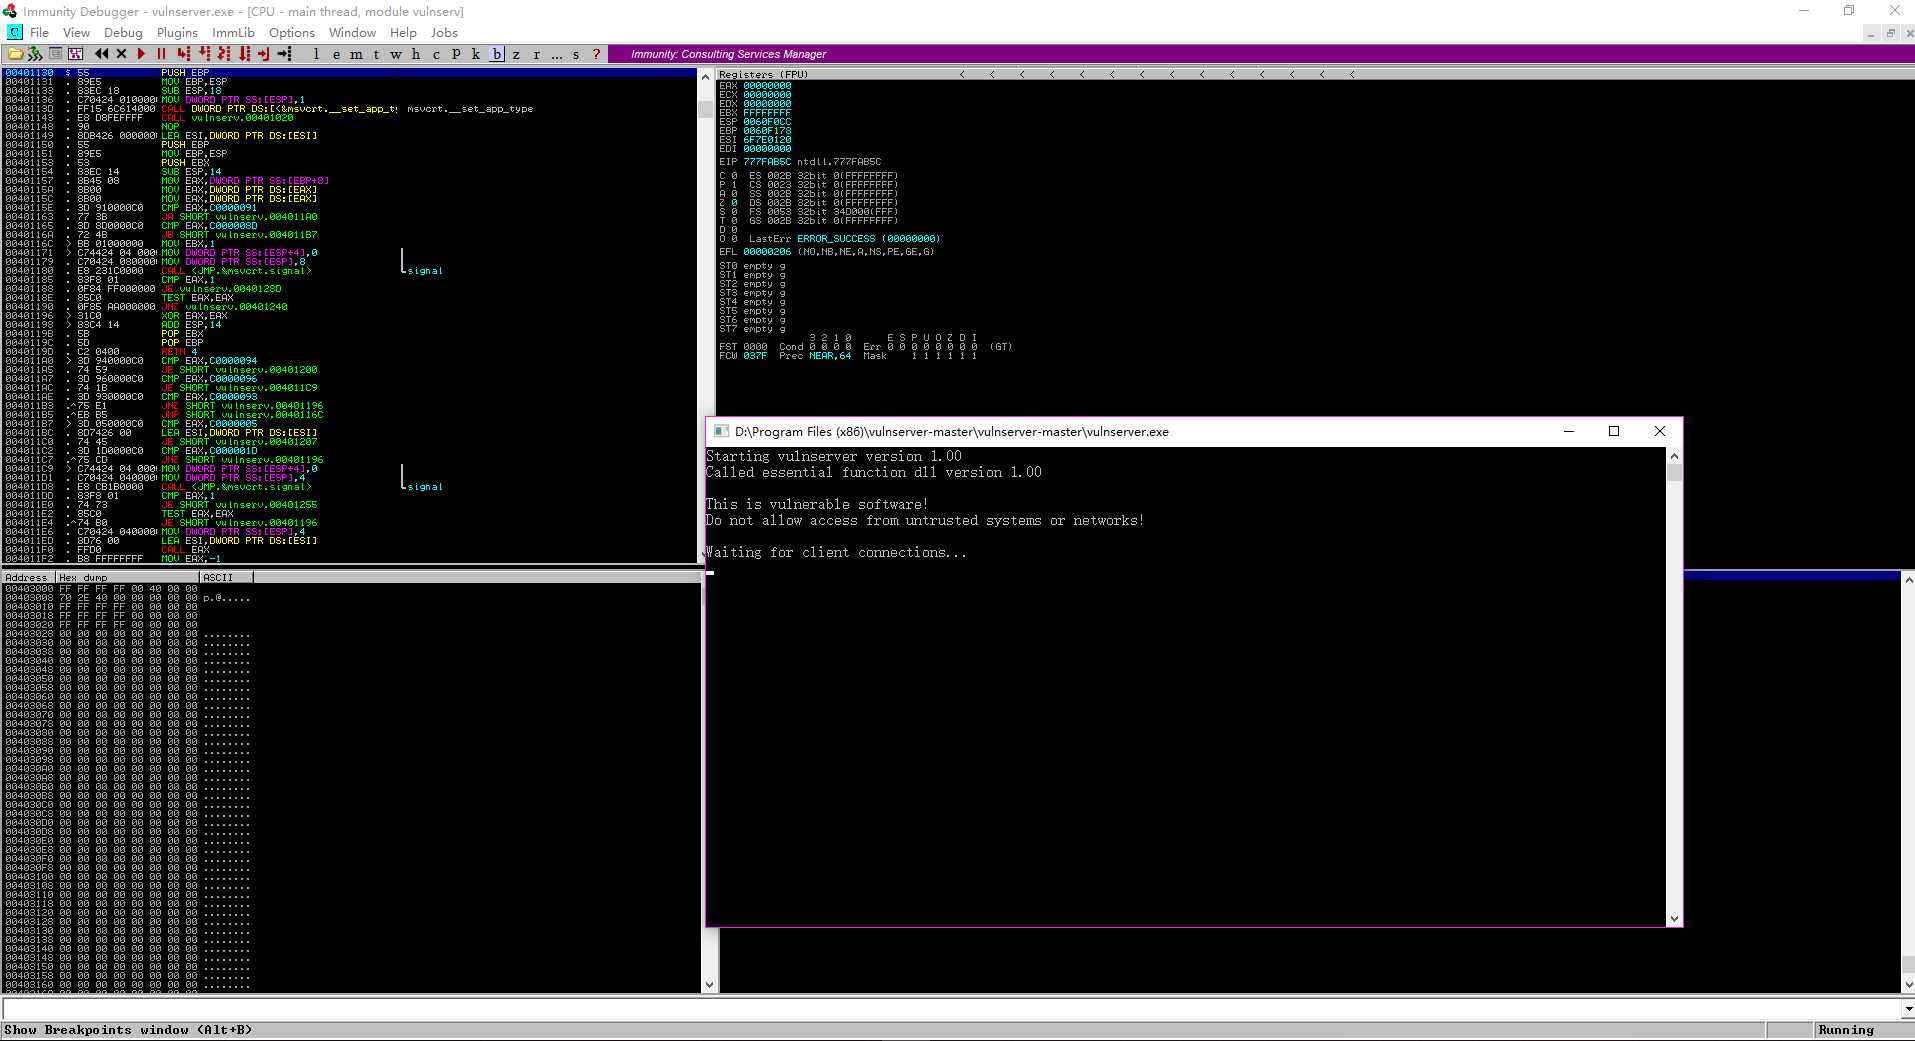Show Memory map with the 'm' button
This screenshot has height=1041, width=1915.
point(356,54)
